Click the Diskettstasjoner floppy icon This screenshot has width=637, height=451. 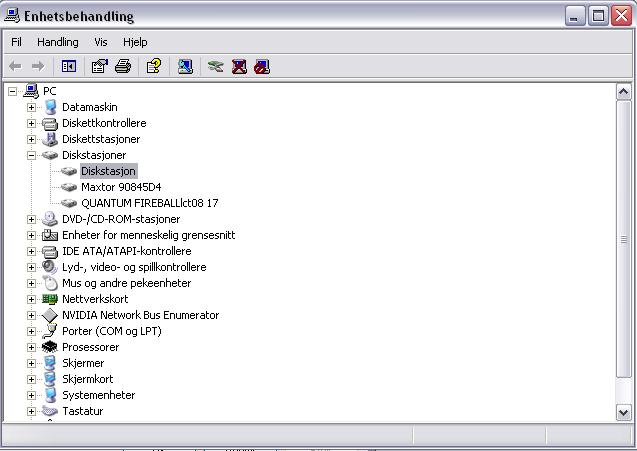[x=50, y=139]
